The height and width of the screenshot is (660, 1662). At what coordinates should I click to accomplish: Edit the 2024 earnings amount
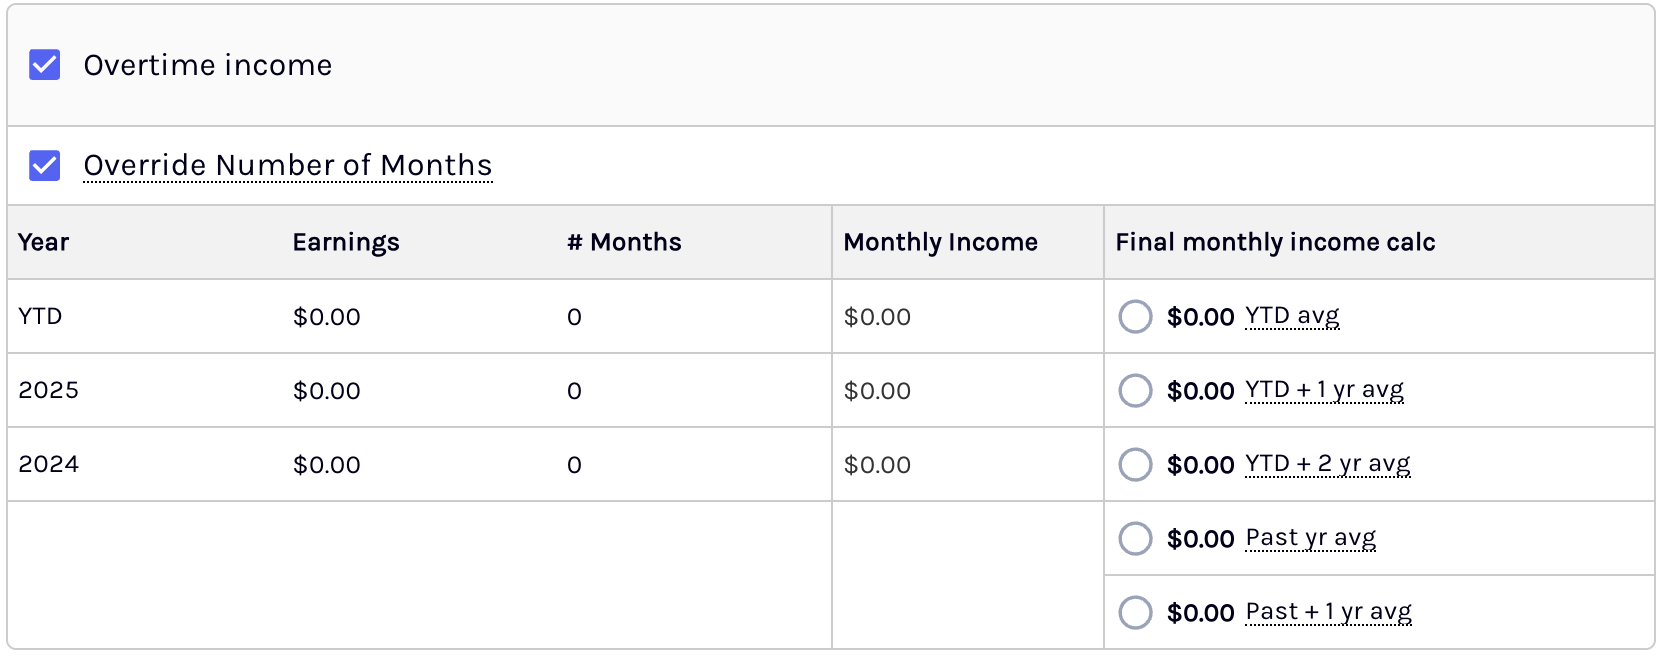pos(327,465)
